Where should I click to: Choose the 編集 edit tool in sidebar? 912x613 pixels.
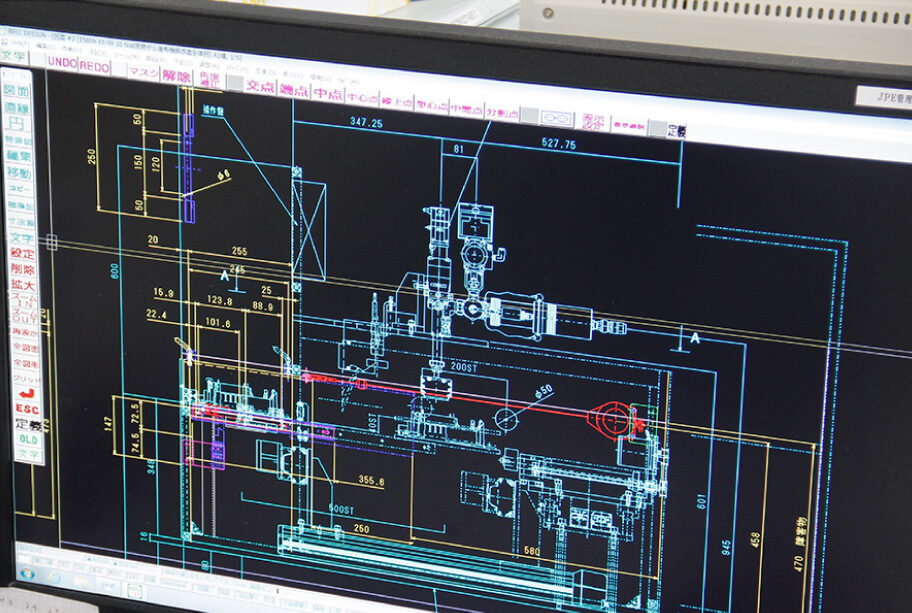tap(20, 155)
